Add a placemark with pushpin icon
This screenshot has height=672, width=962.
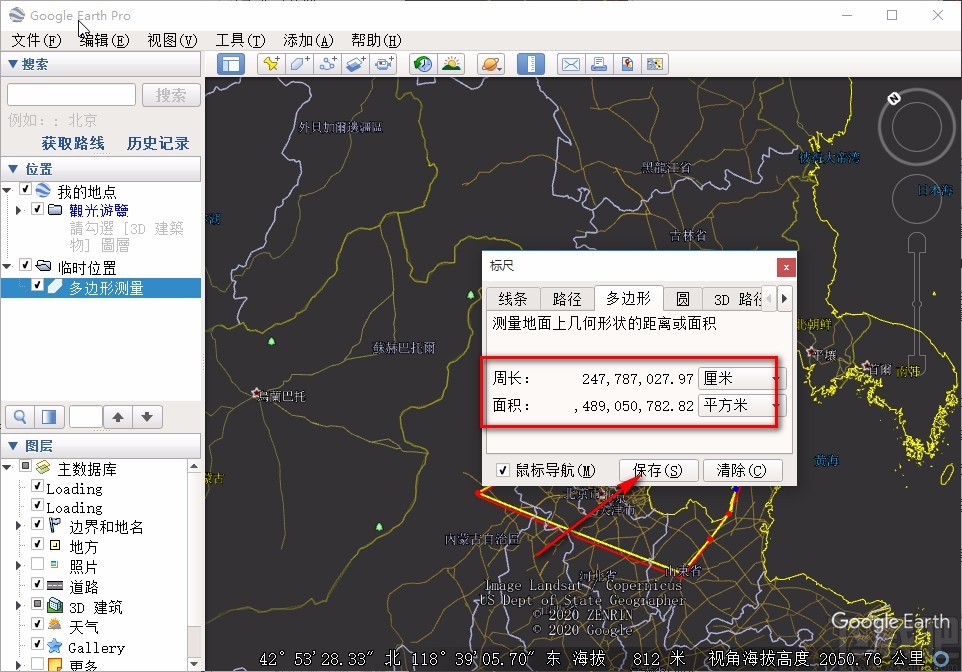(x=271, y=64)
